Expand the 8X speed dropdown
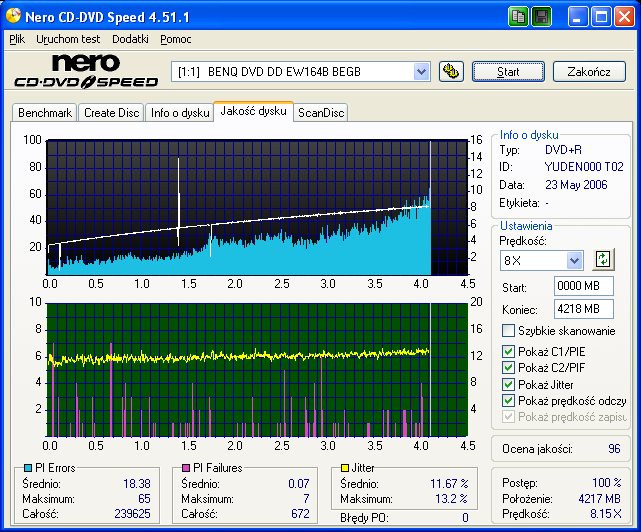The image size is (641, 532). pyautogui.click(x=574, y=260)
